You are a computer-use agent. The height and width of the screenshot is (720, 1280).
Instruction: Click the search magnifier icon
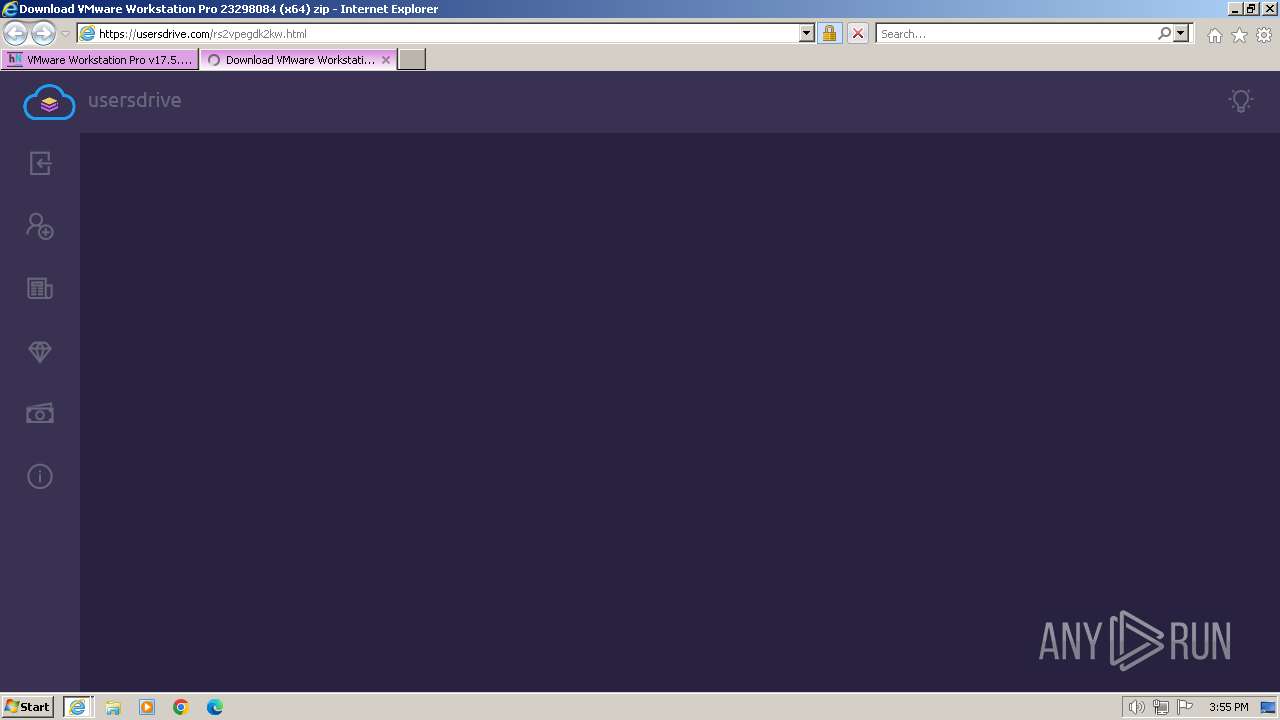pos(1164,33)
